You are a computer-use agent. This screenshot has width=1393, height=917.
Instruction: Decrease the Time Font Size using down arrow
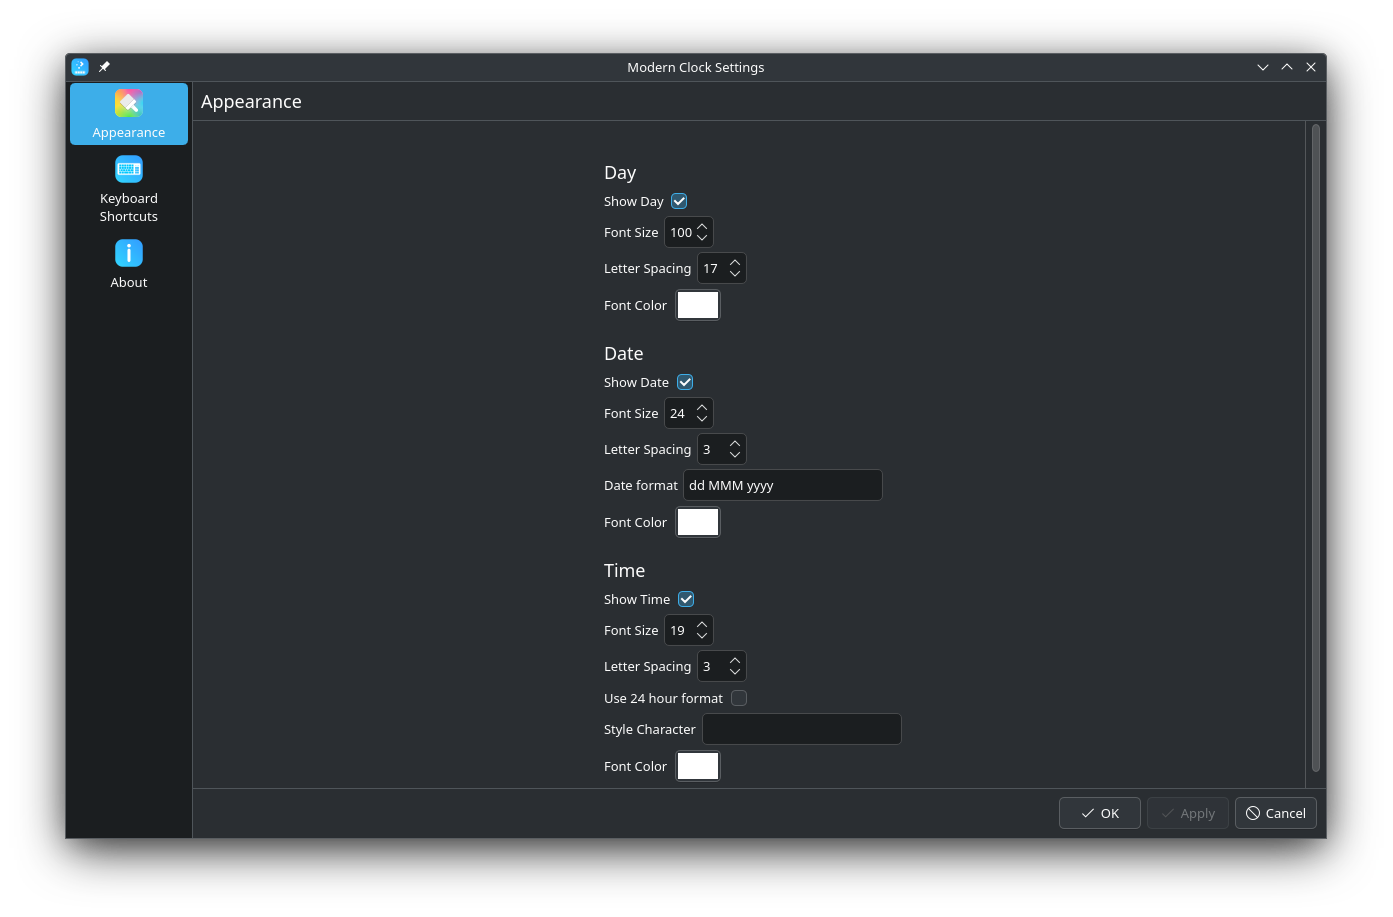[702, 636]
